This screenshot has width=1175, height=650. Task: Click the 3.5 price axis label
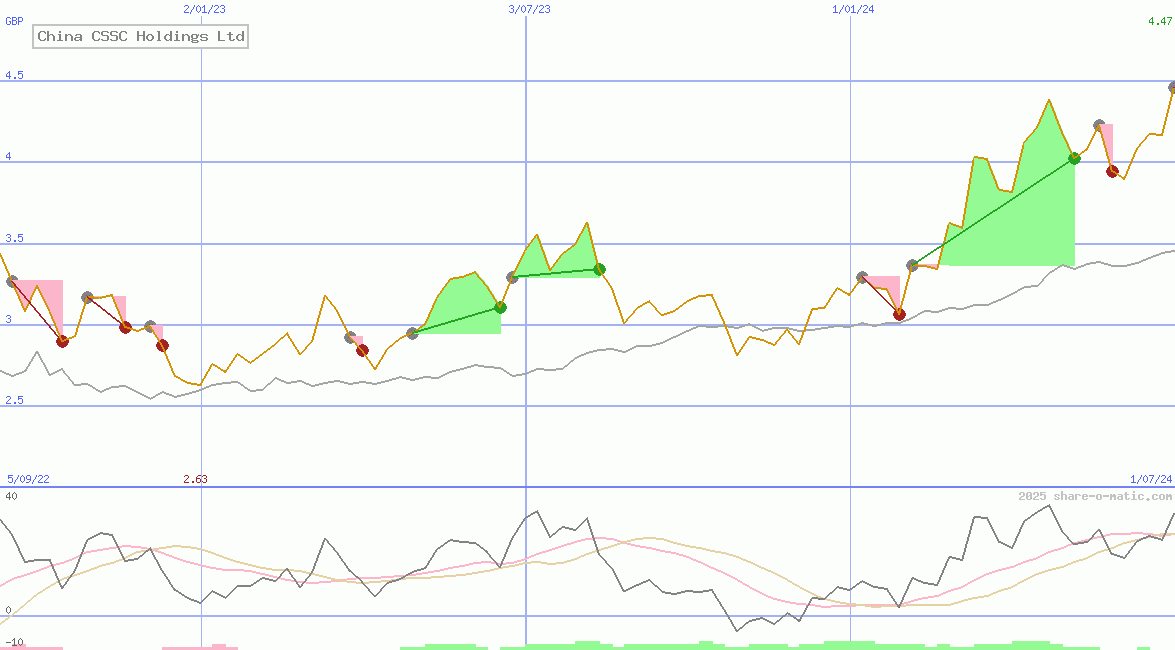point(14,238)
